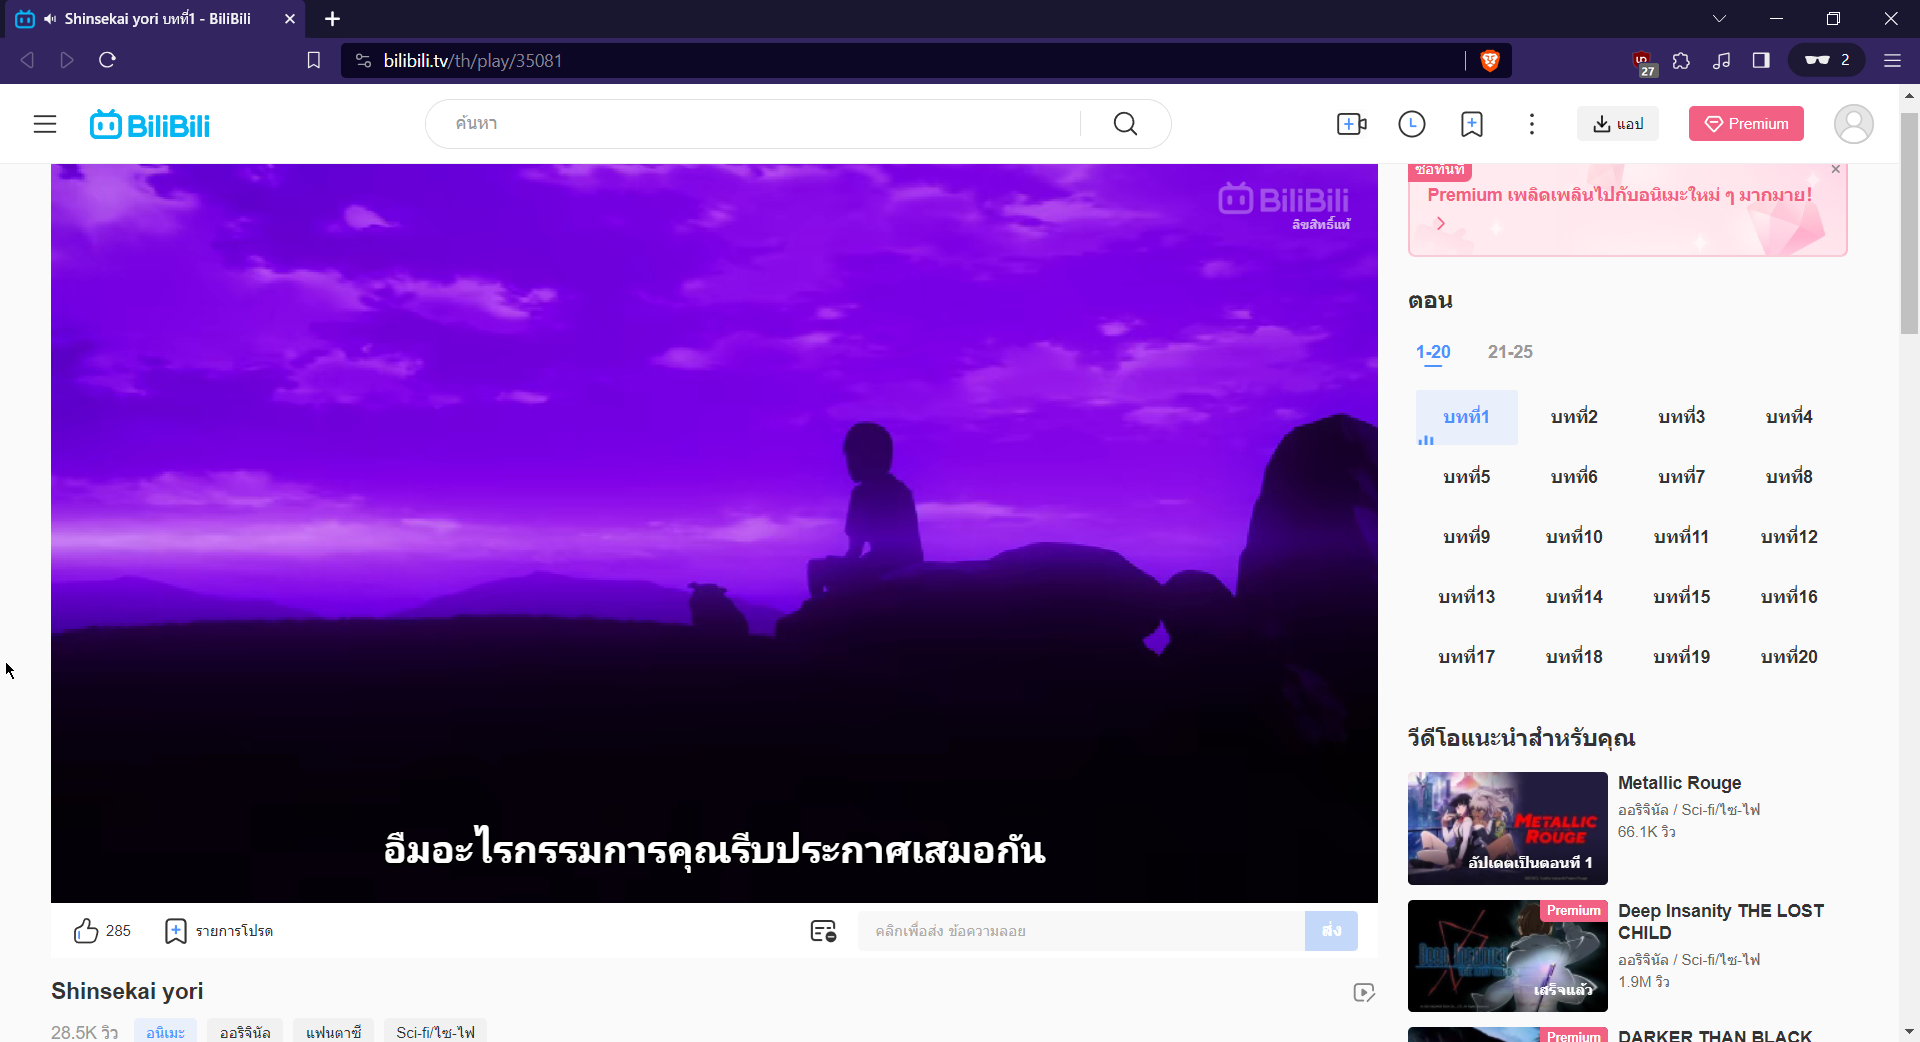The image size is (1920, 1042).
Task: Open private window glasses indicator
Action: [1827, 61]
